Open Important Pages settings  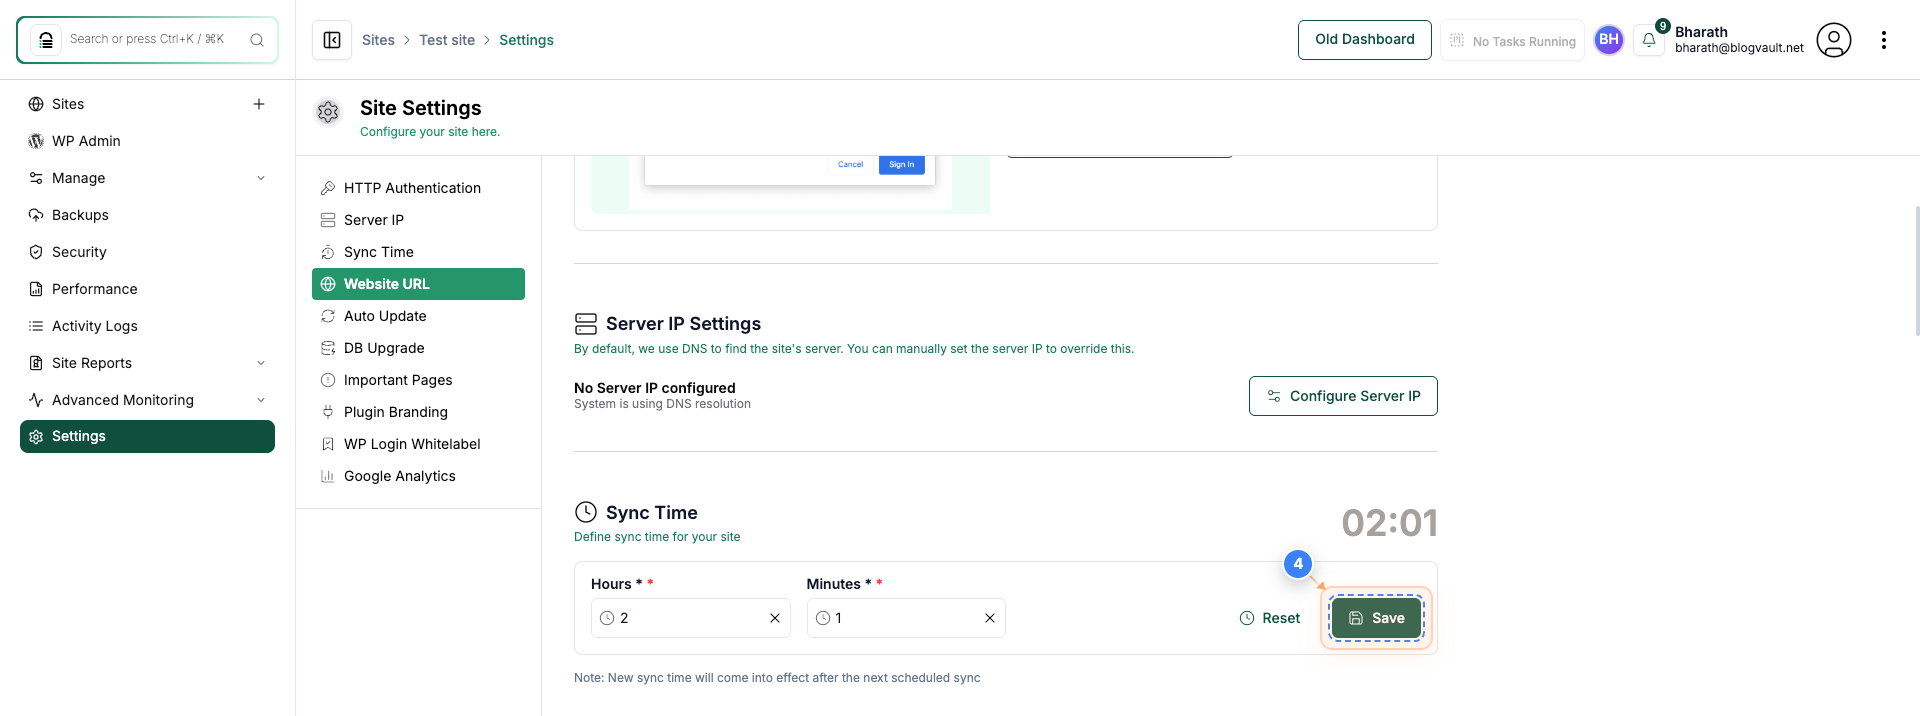pos(418,380)
